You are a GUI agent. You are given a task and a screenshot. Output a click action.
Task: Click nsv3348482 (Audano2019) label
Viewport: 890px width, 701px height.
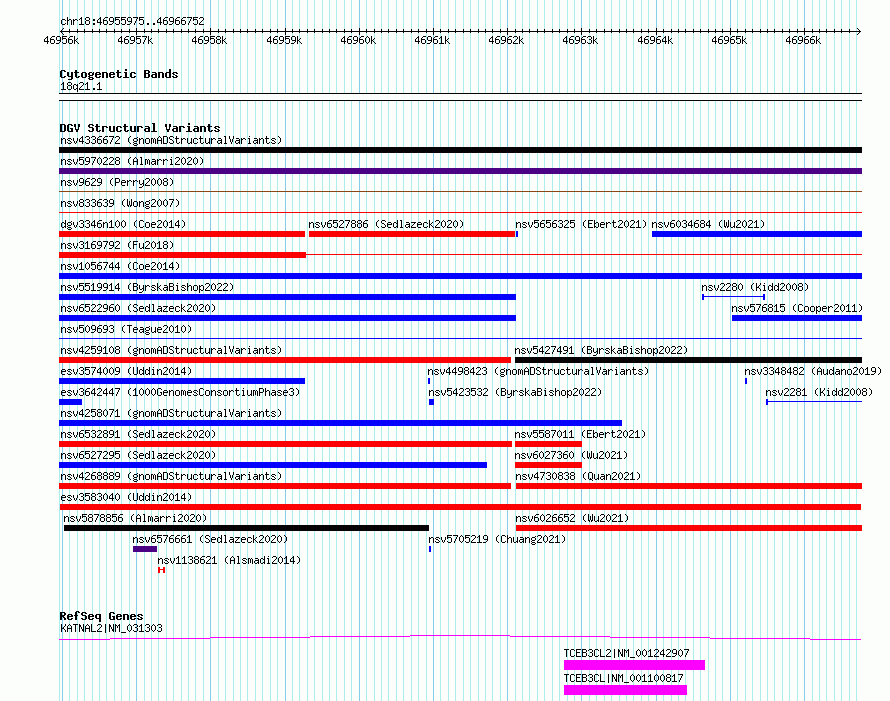coord(813,371)
